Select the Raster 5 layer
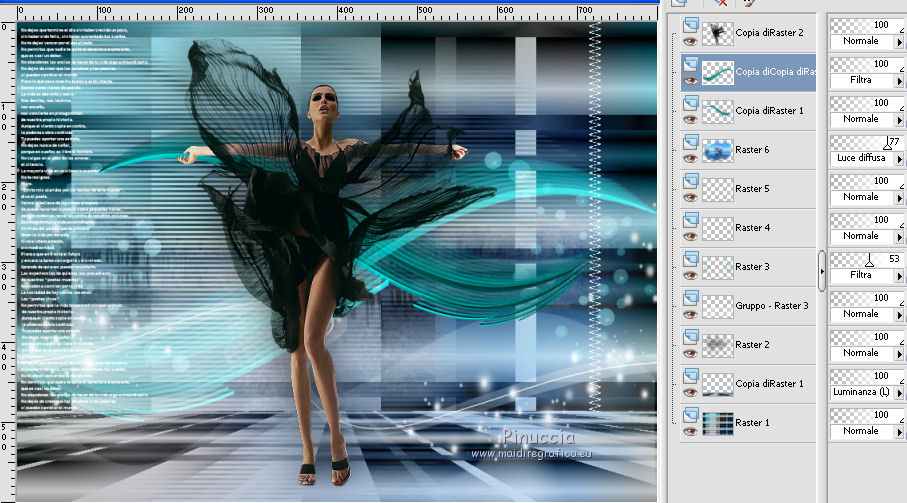 coord(752,188)
